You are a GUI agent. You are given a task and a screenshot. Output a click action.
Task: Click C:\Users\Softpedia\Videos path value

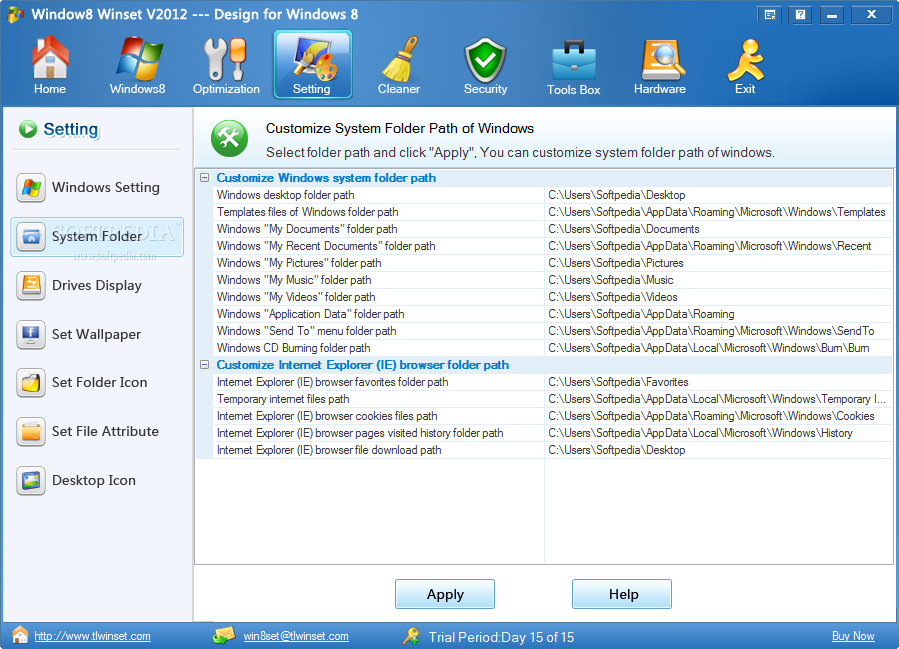click(x=613, y=297)
